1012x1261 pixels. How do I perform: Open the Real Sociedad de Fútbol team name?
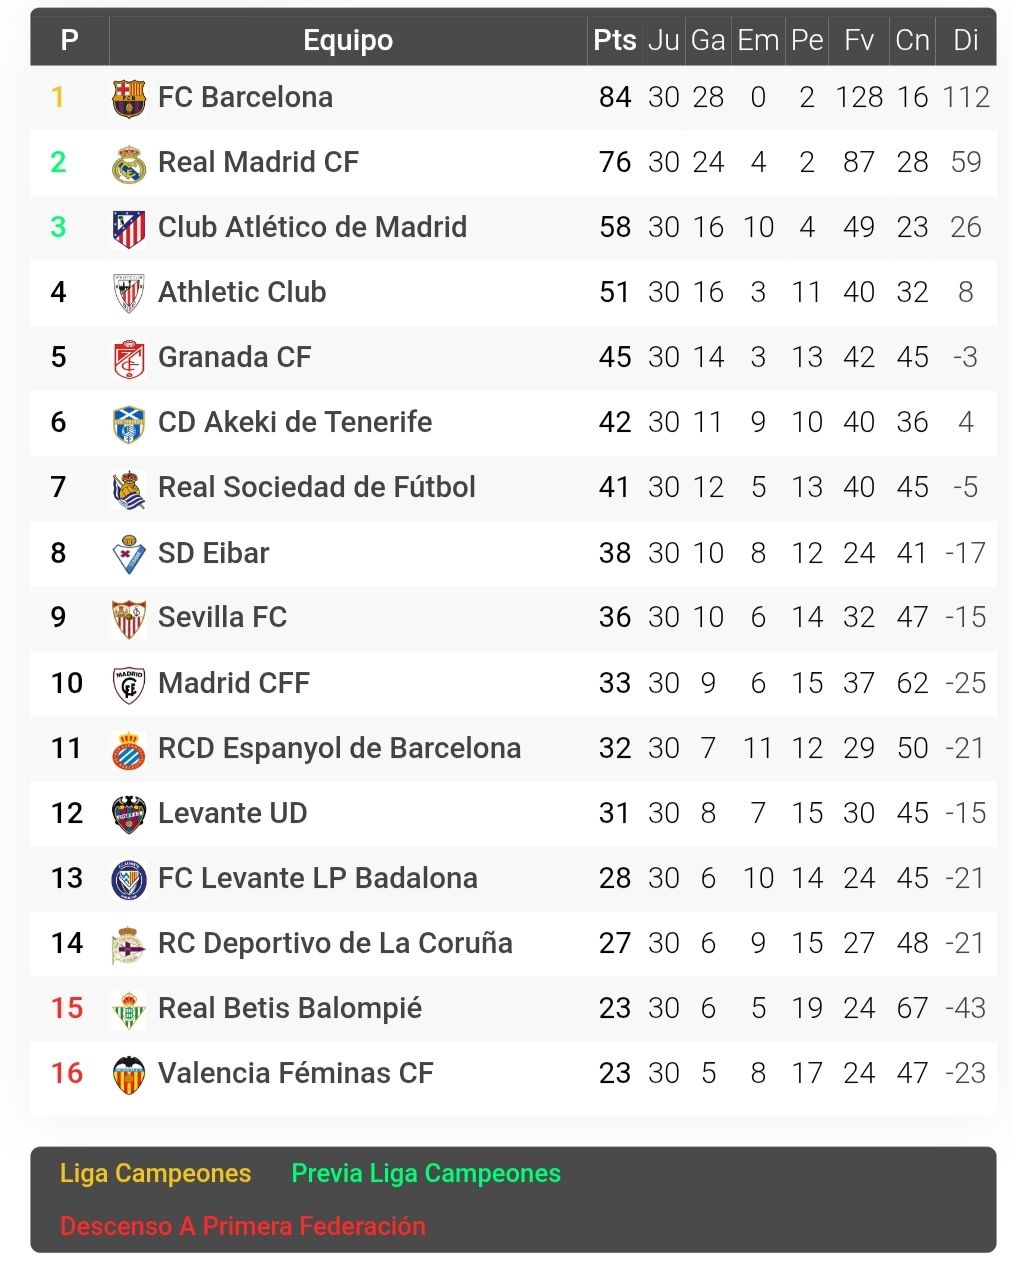coord(317,487)
